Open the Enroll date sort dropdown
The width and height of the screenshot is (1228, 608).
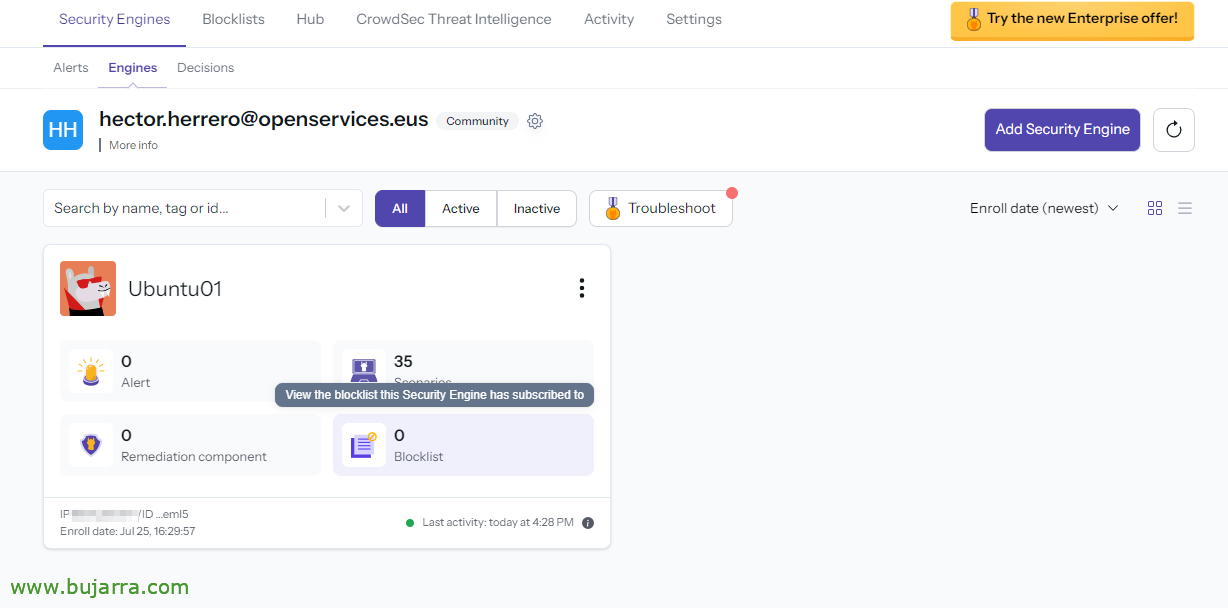click(1044, 208)
